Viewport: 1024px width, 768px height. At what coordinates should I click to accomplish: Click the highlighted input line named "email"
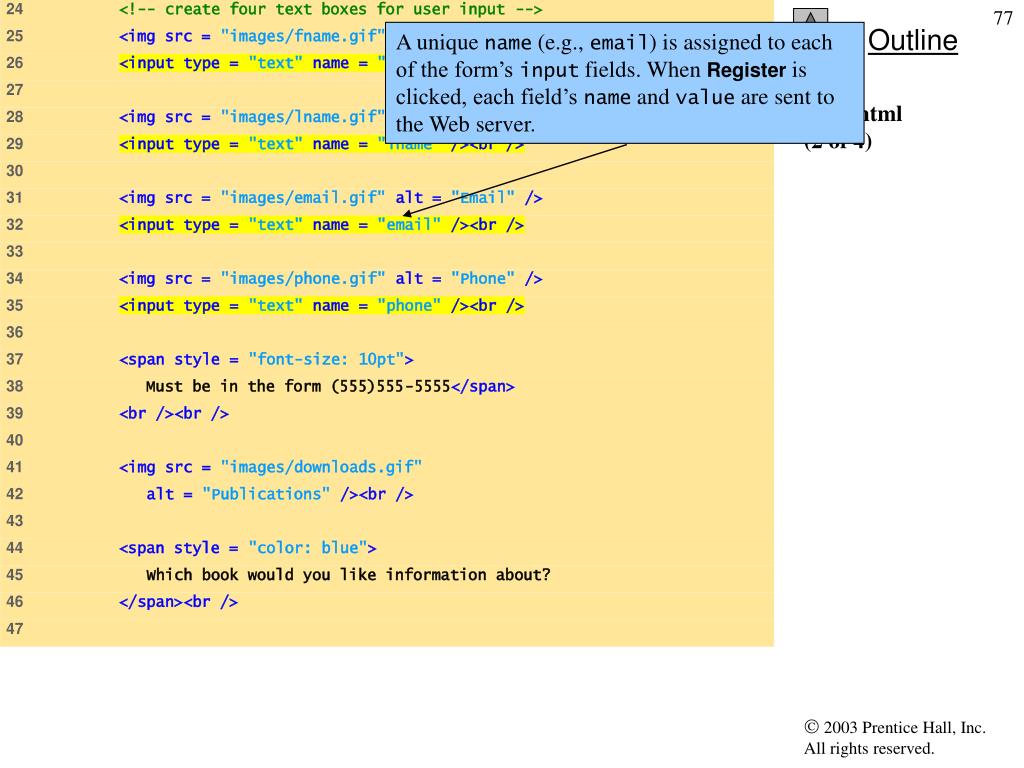tap(321, 225)
